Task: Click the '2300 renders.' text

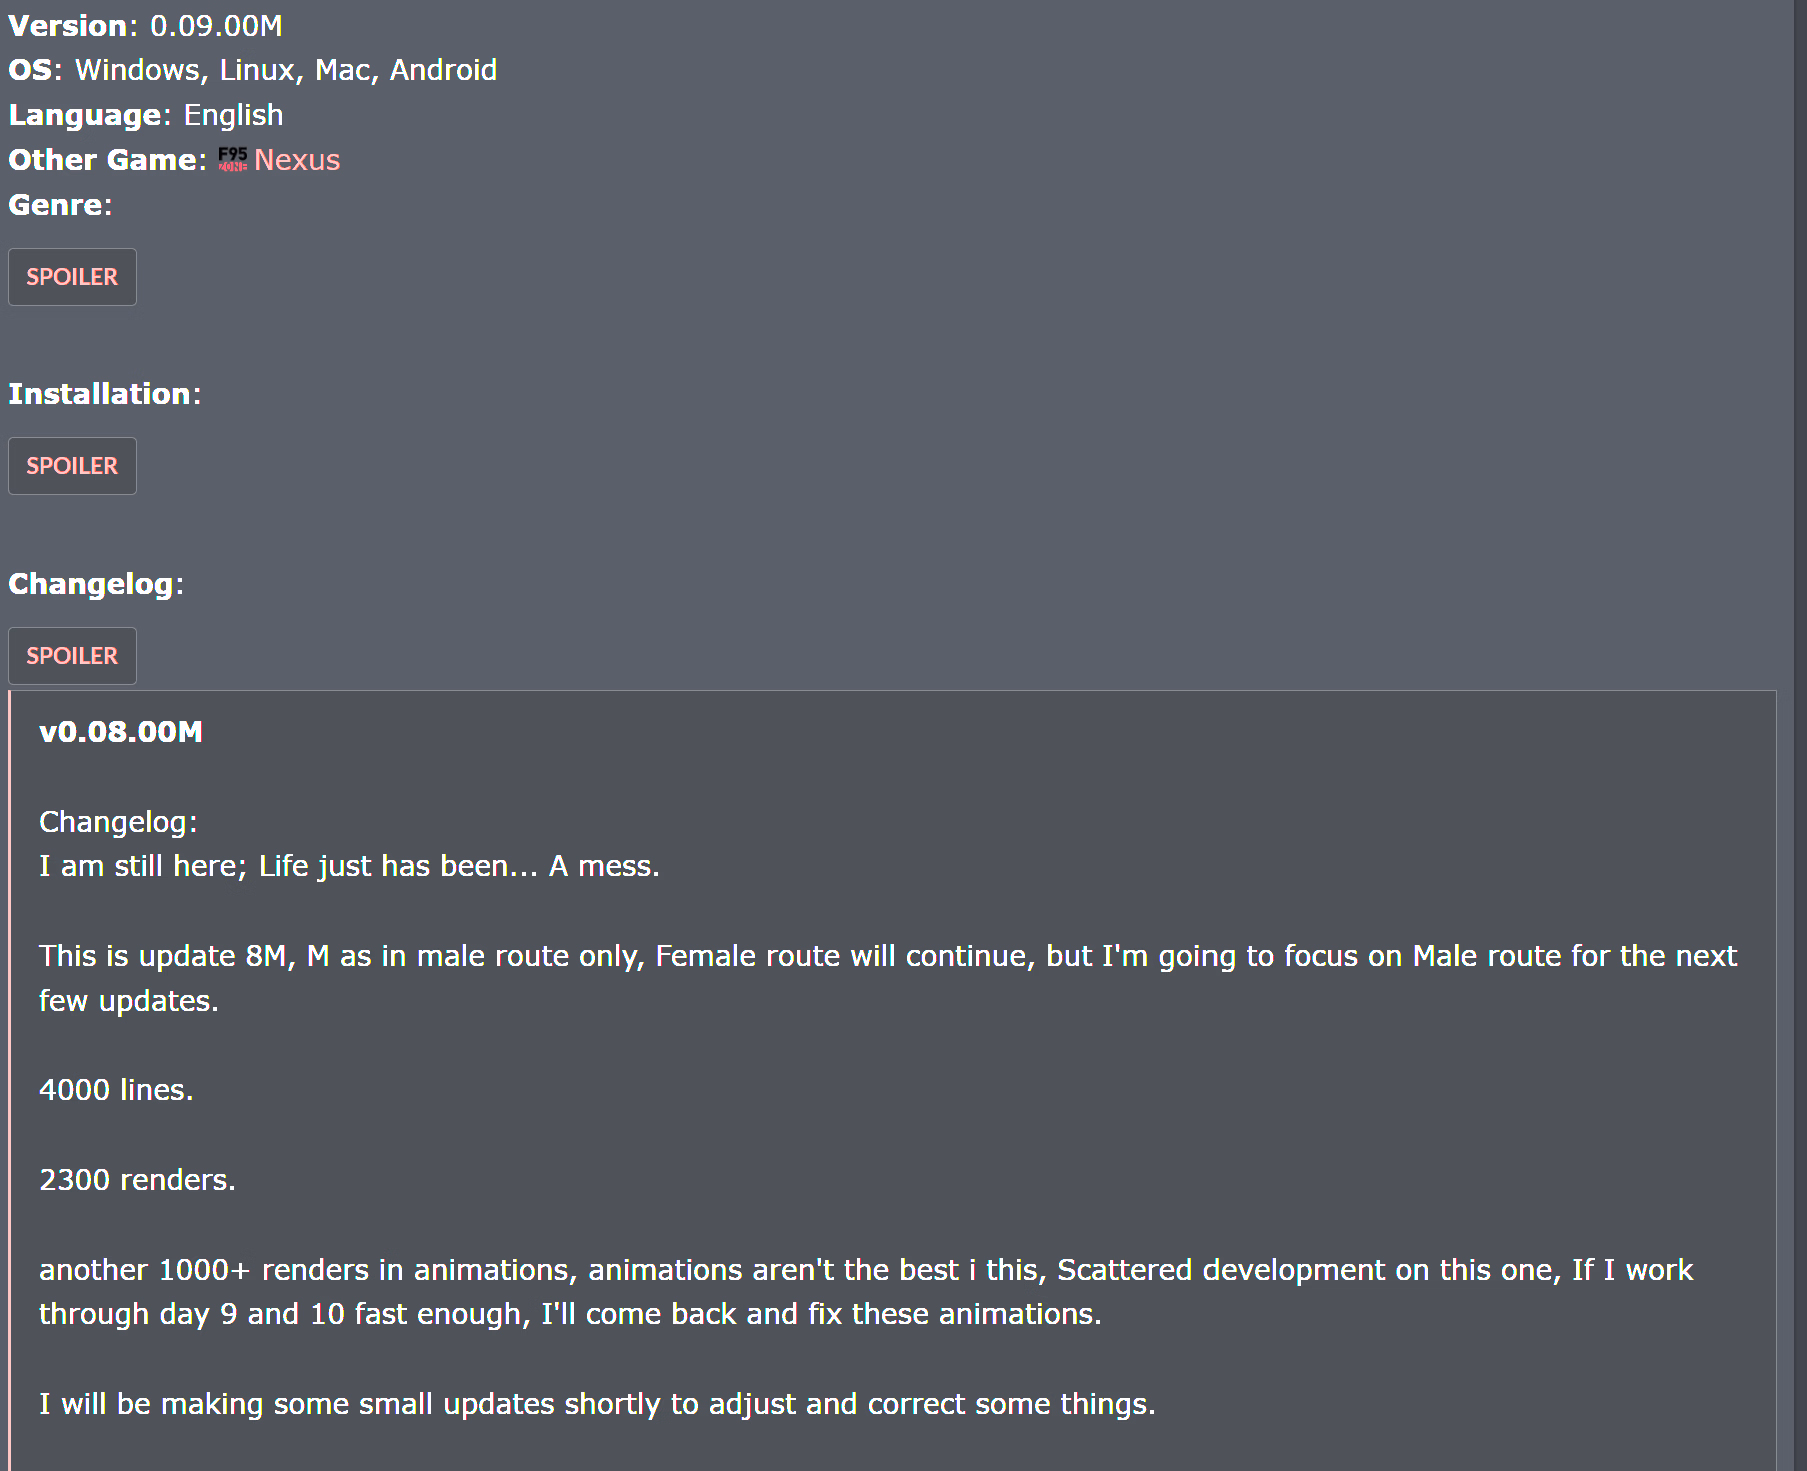Action: point(137,1180)
